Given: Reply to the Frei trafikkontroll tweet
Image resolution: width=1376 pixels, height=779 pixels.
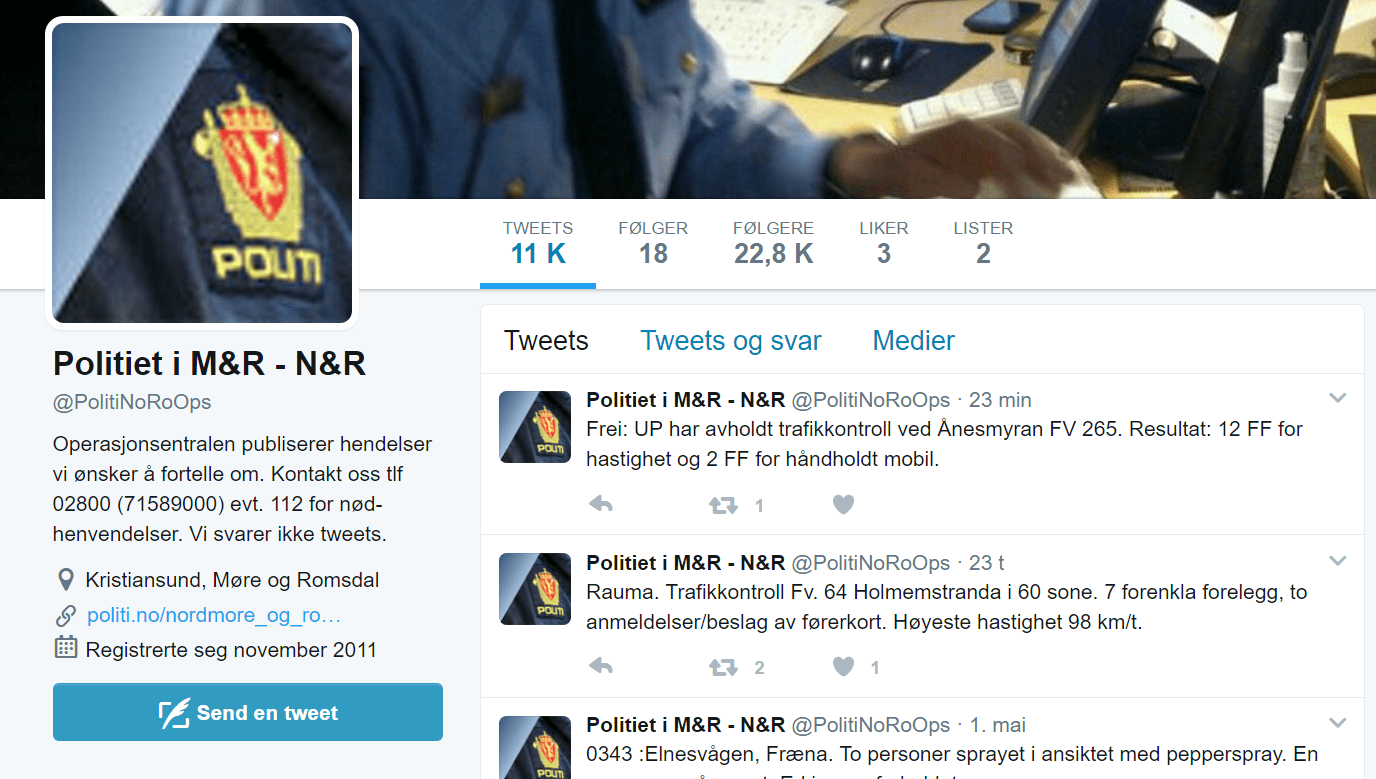Looking at the screenshot, I should point(601,505).
